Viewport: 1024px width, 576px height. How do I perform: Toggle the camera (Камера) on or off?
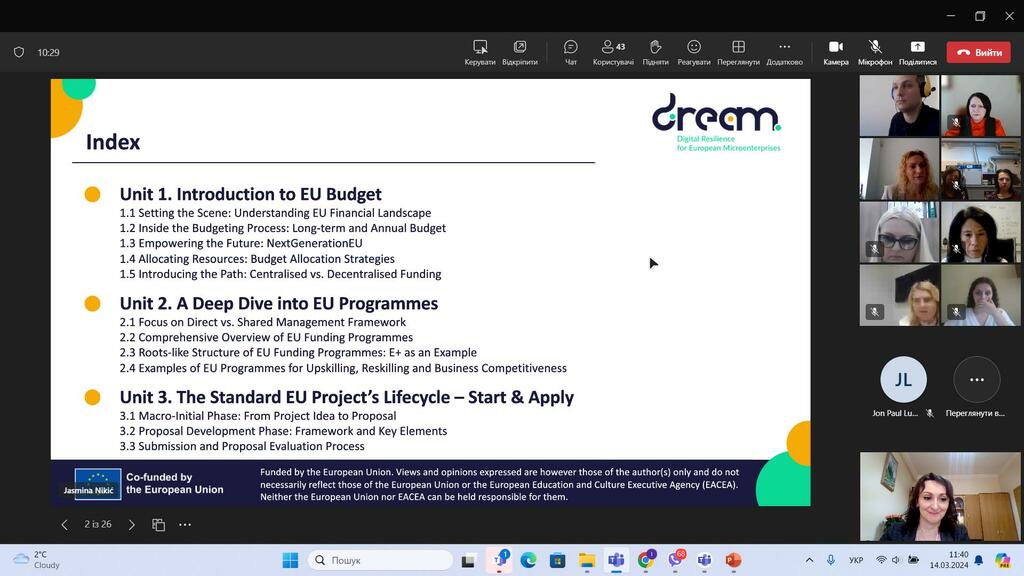point(836,52)
